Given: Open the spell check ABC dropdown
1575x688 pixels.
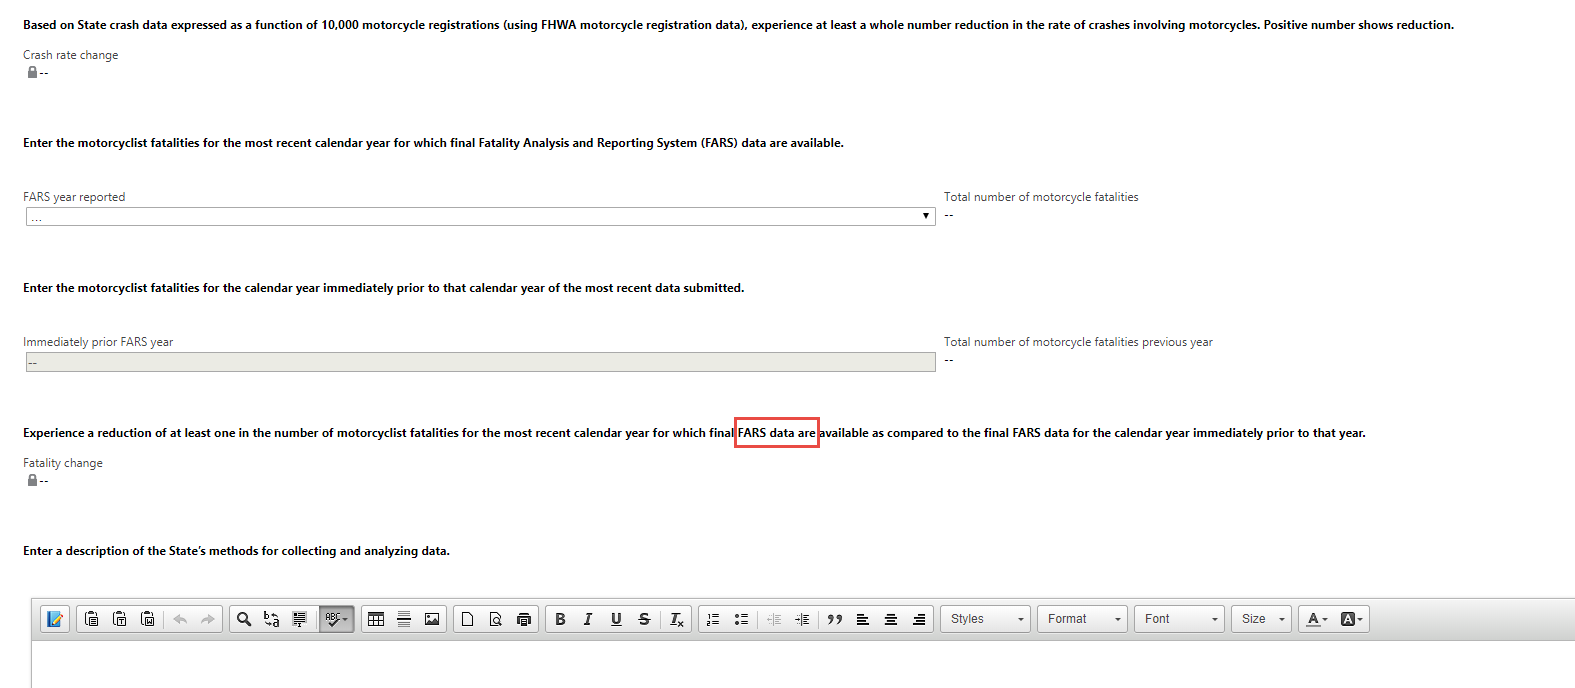Looking at the screenshot, I should [337, 619].
